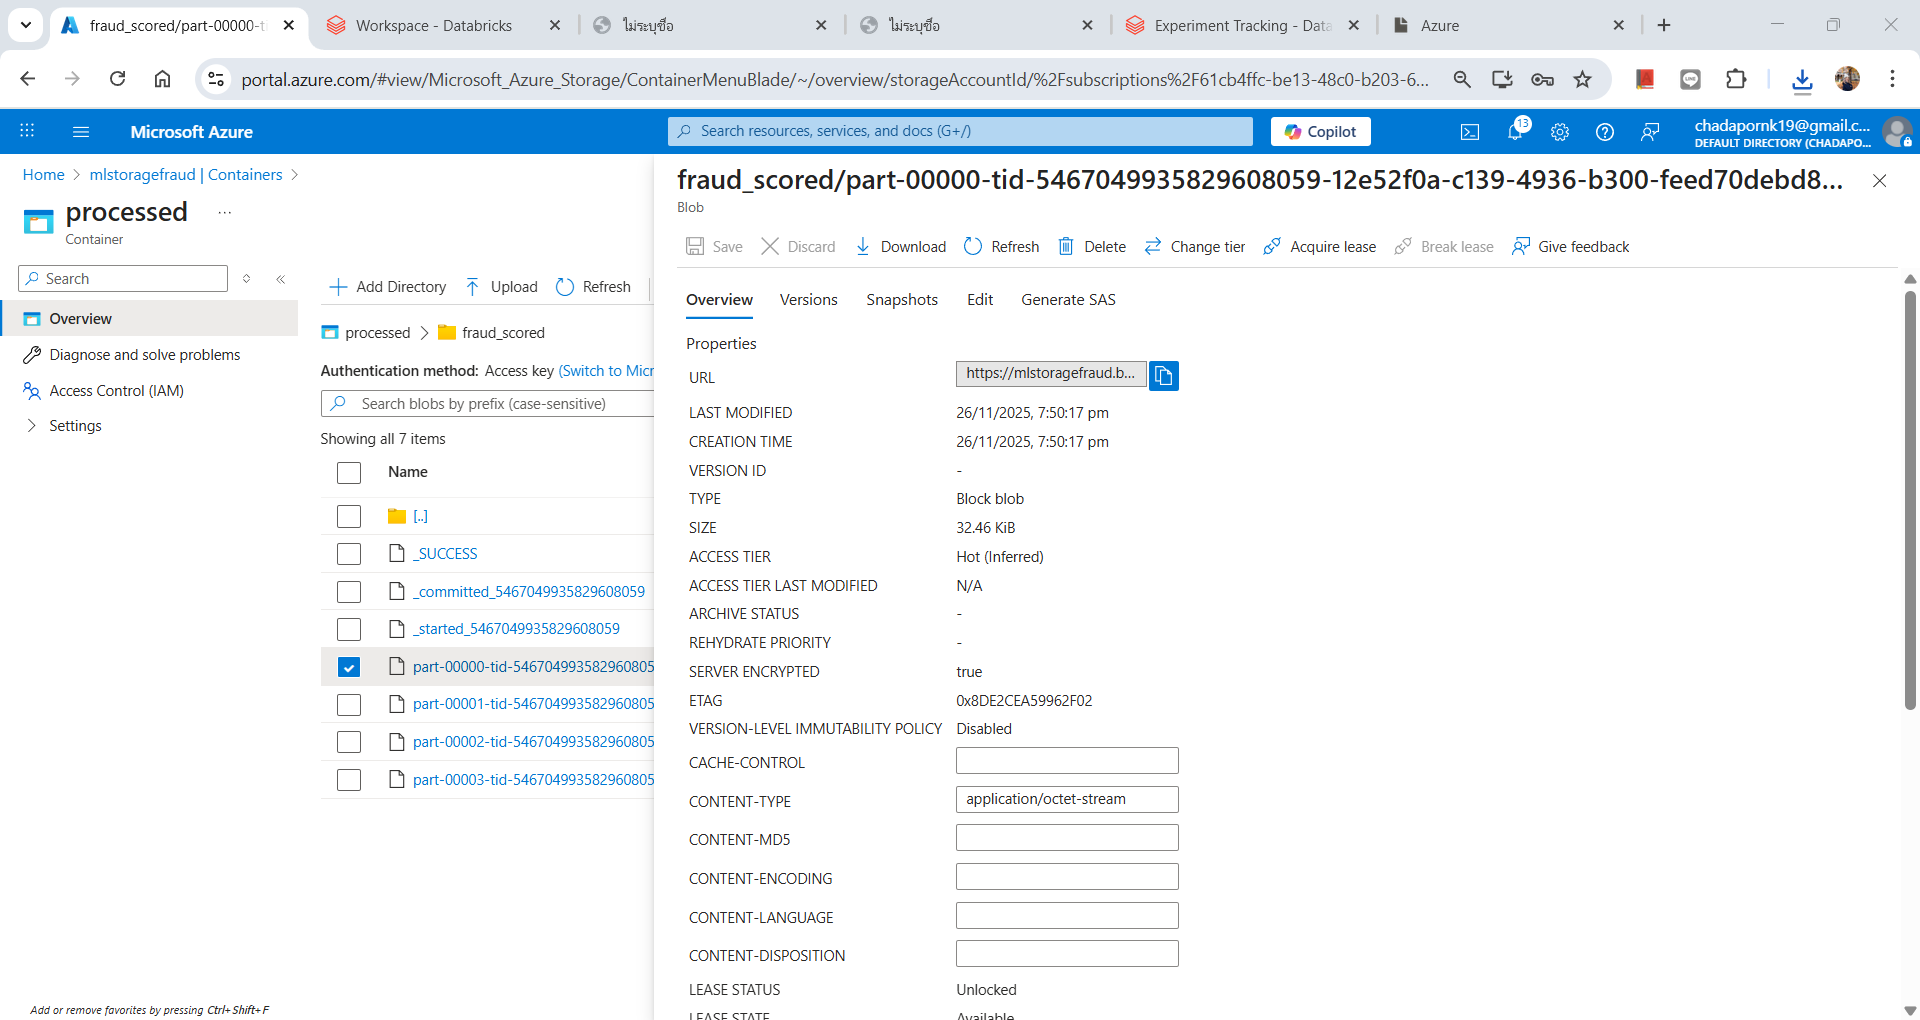Reload the browser page
The height and width of the screenshot is (1020, 1920).
(x=118, y=79)
